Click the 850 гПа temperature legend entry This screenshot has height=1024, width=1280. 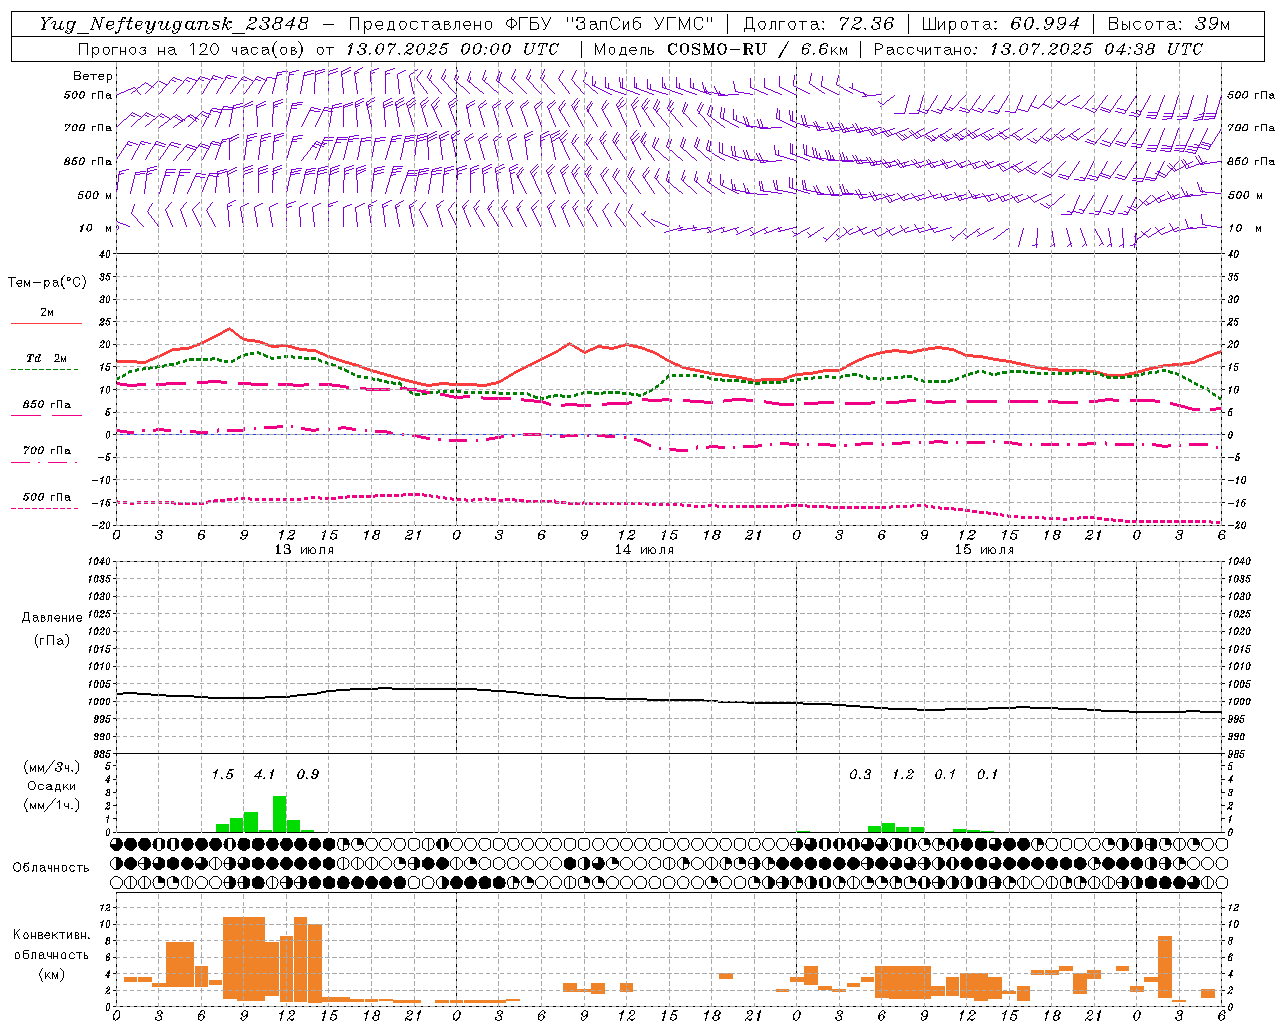[x=46, y=405]
